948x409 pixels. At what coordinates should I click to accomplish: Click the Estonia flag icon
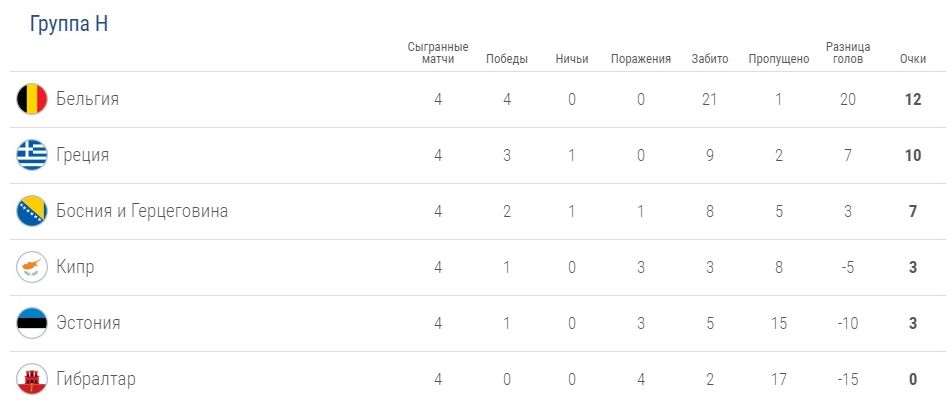pos(32,323)
